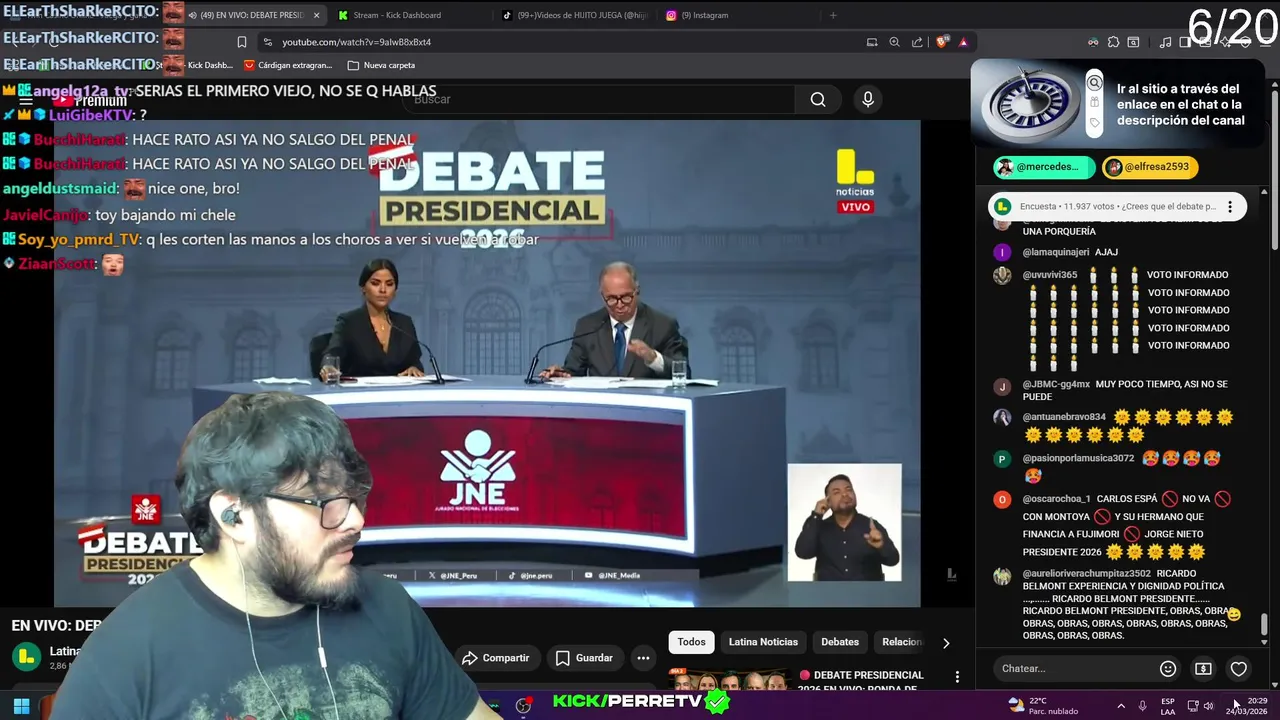Click the live chat scrollbar thumb
1280x720 pixels.
(1263, 624)
